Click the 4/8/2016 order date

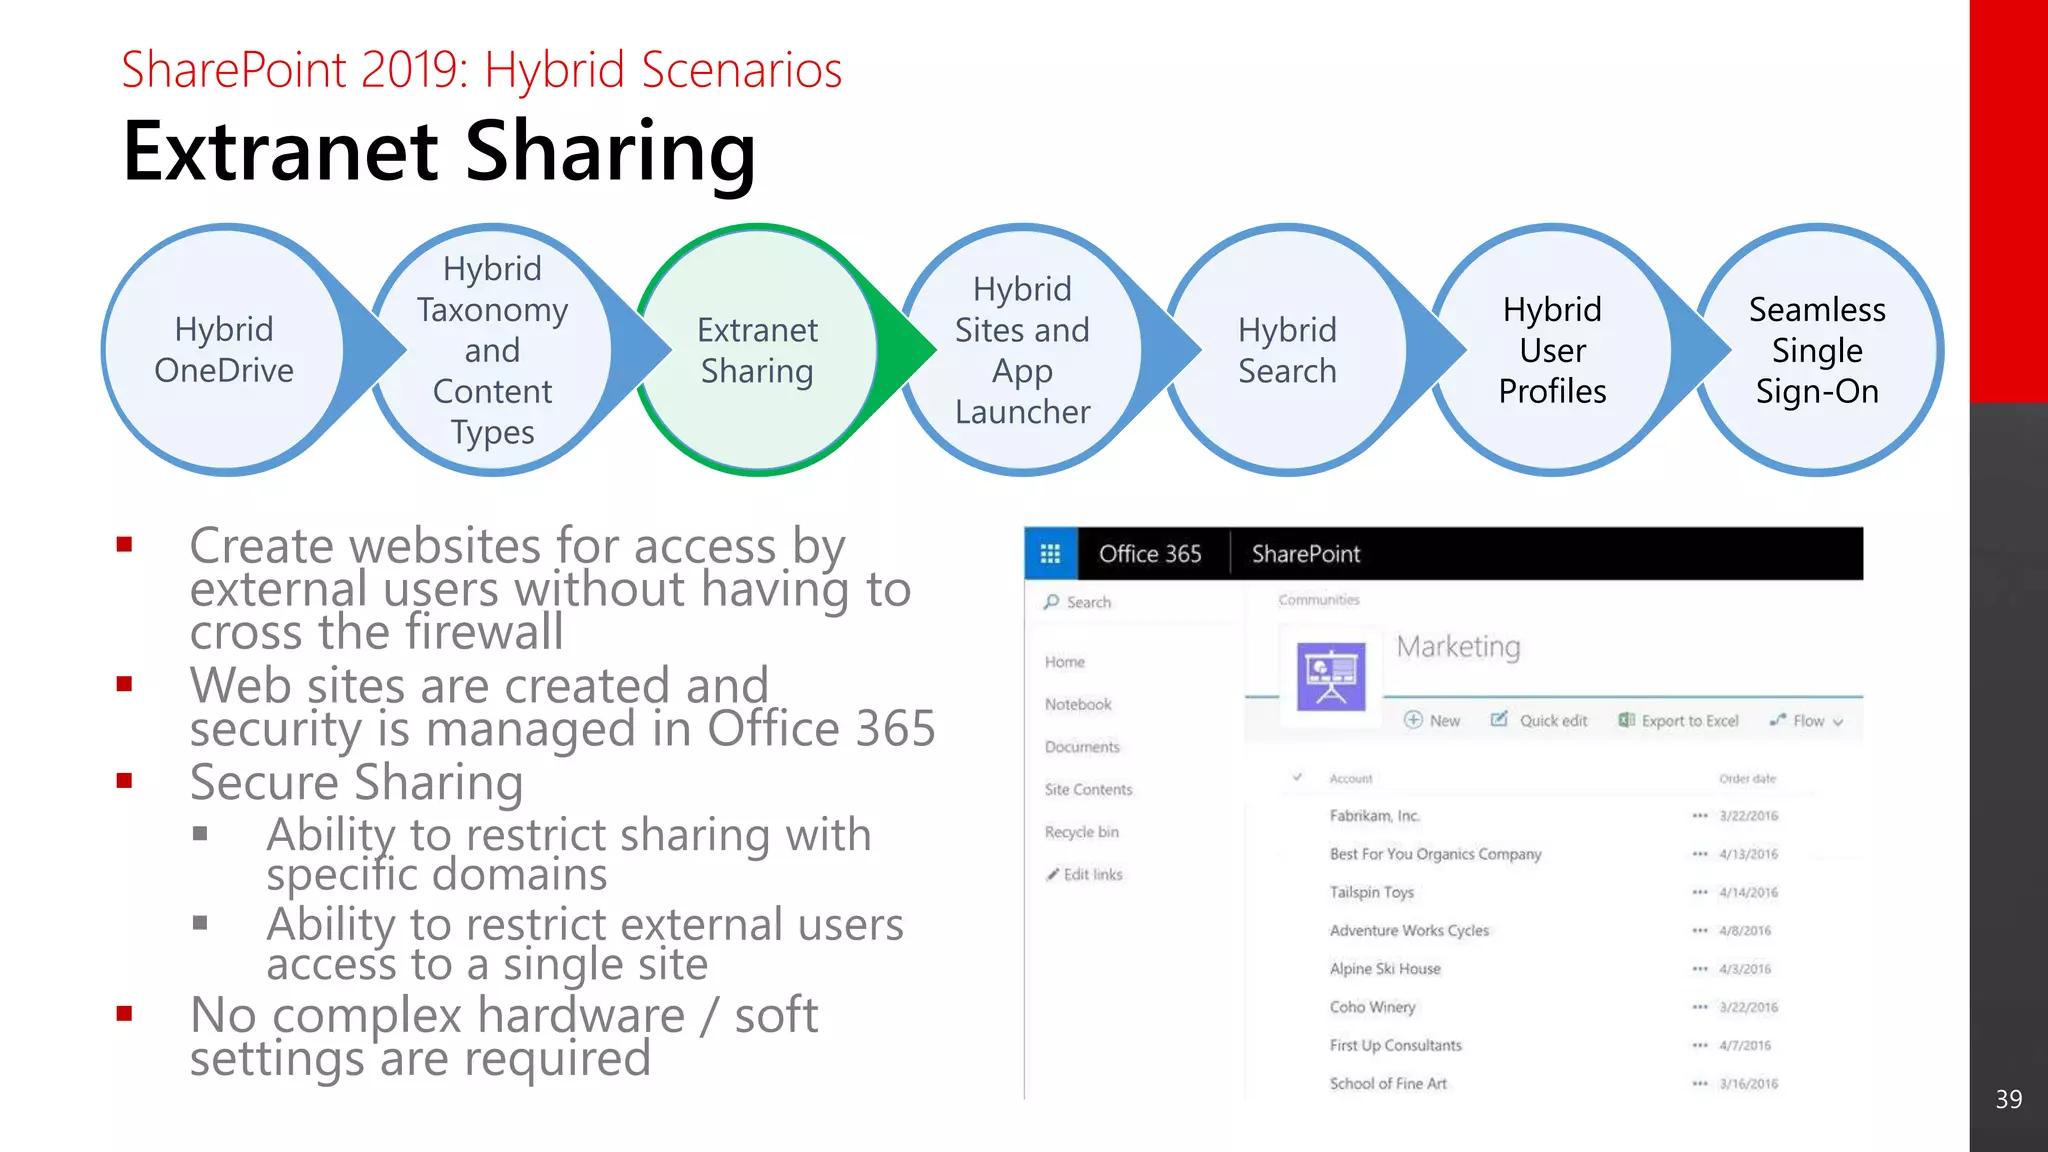[1745, 930]
